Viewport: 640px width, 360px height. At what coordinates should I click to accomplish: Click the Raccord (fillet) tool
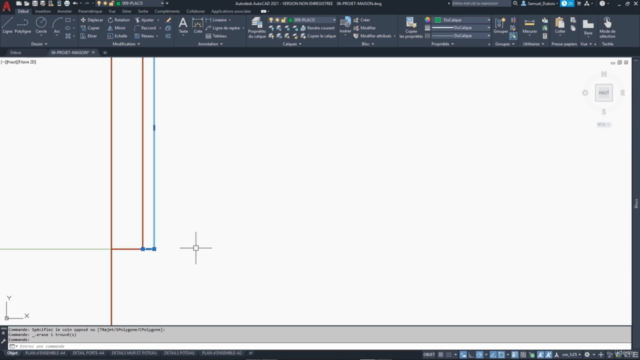pyautogui.click(x=145, y=28)
